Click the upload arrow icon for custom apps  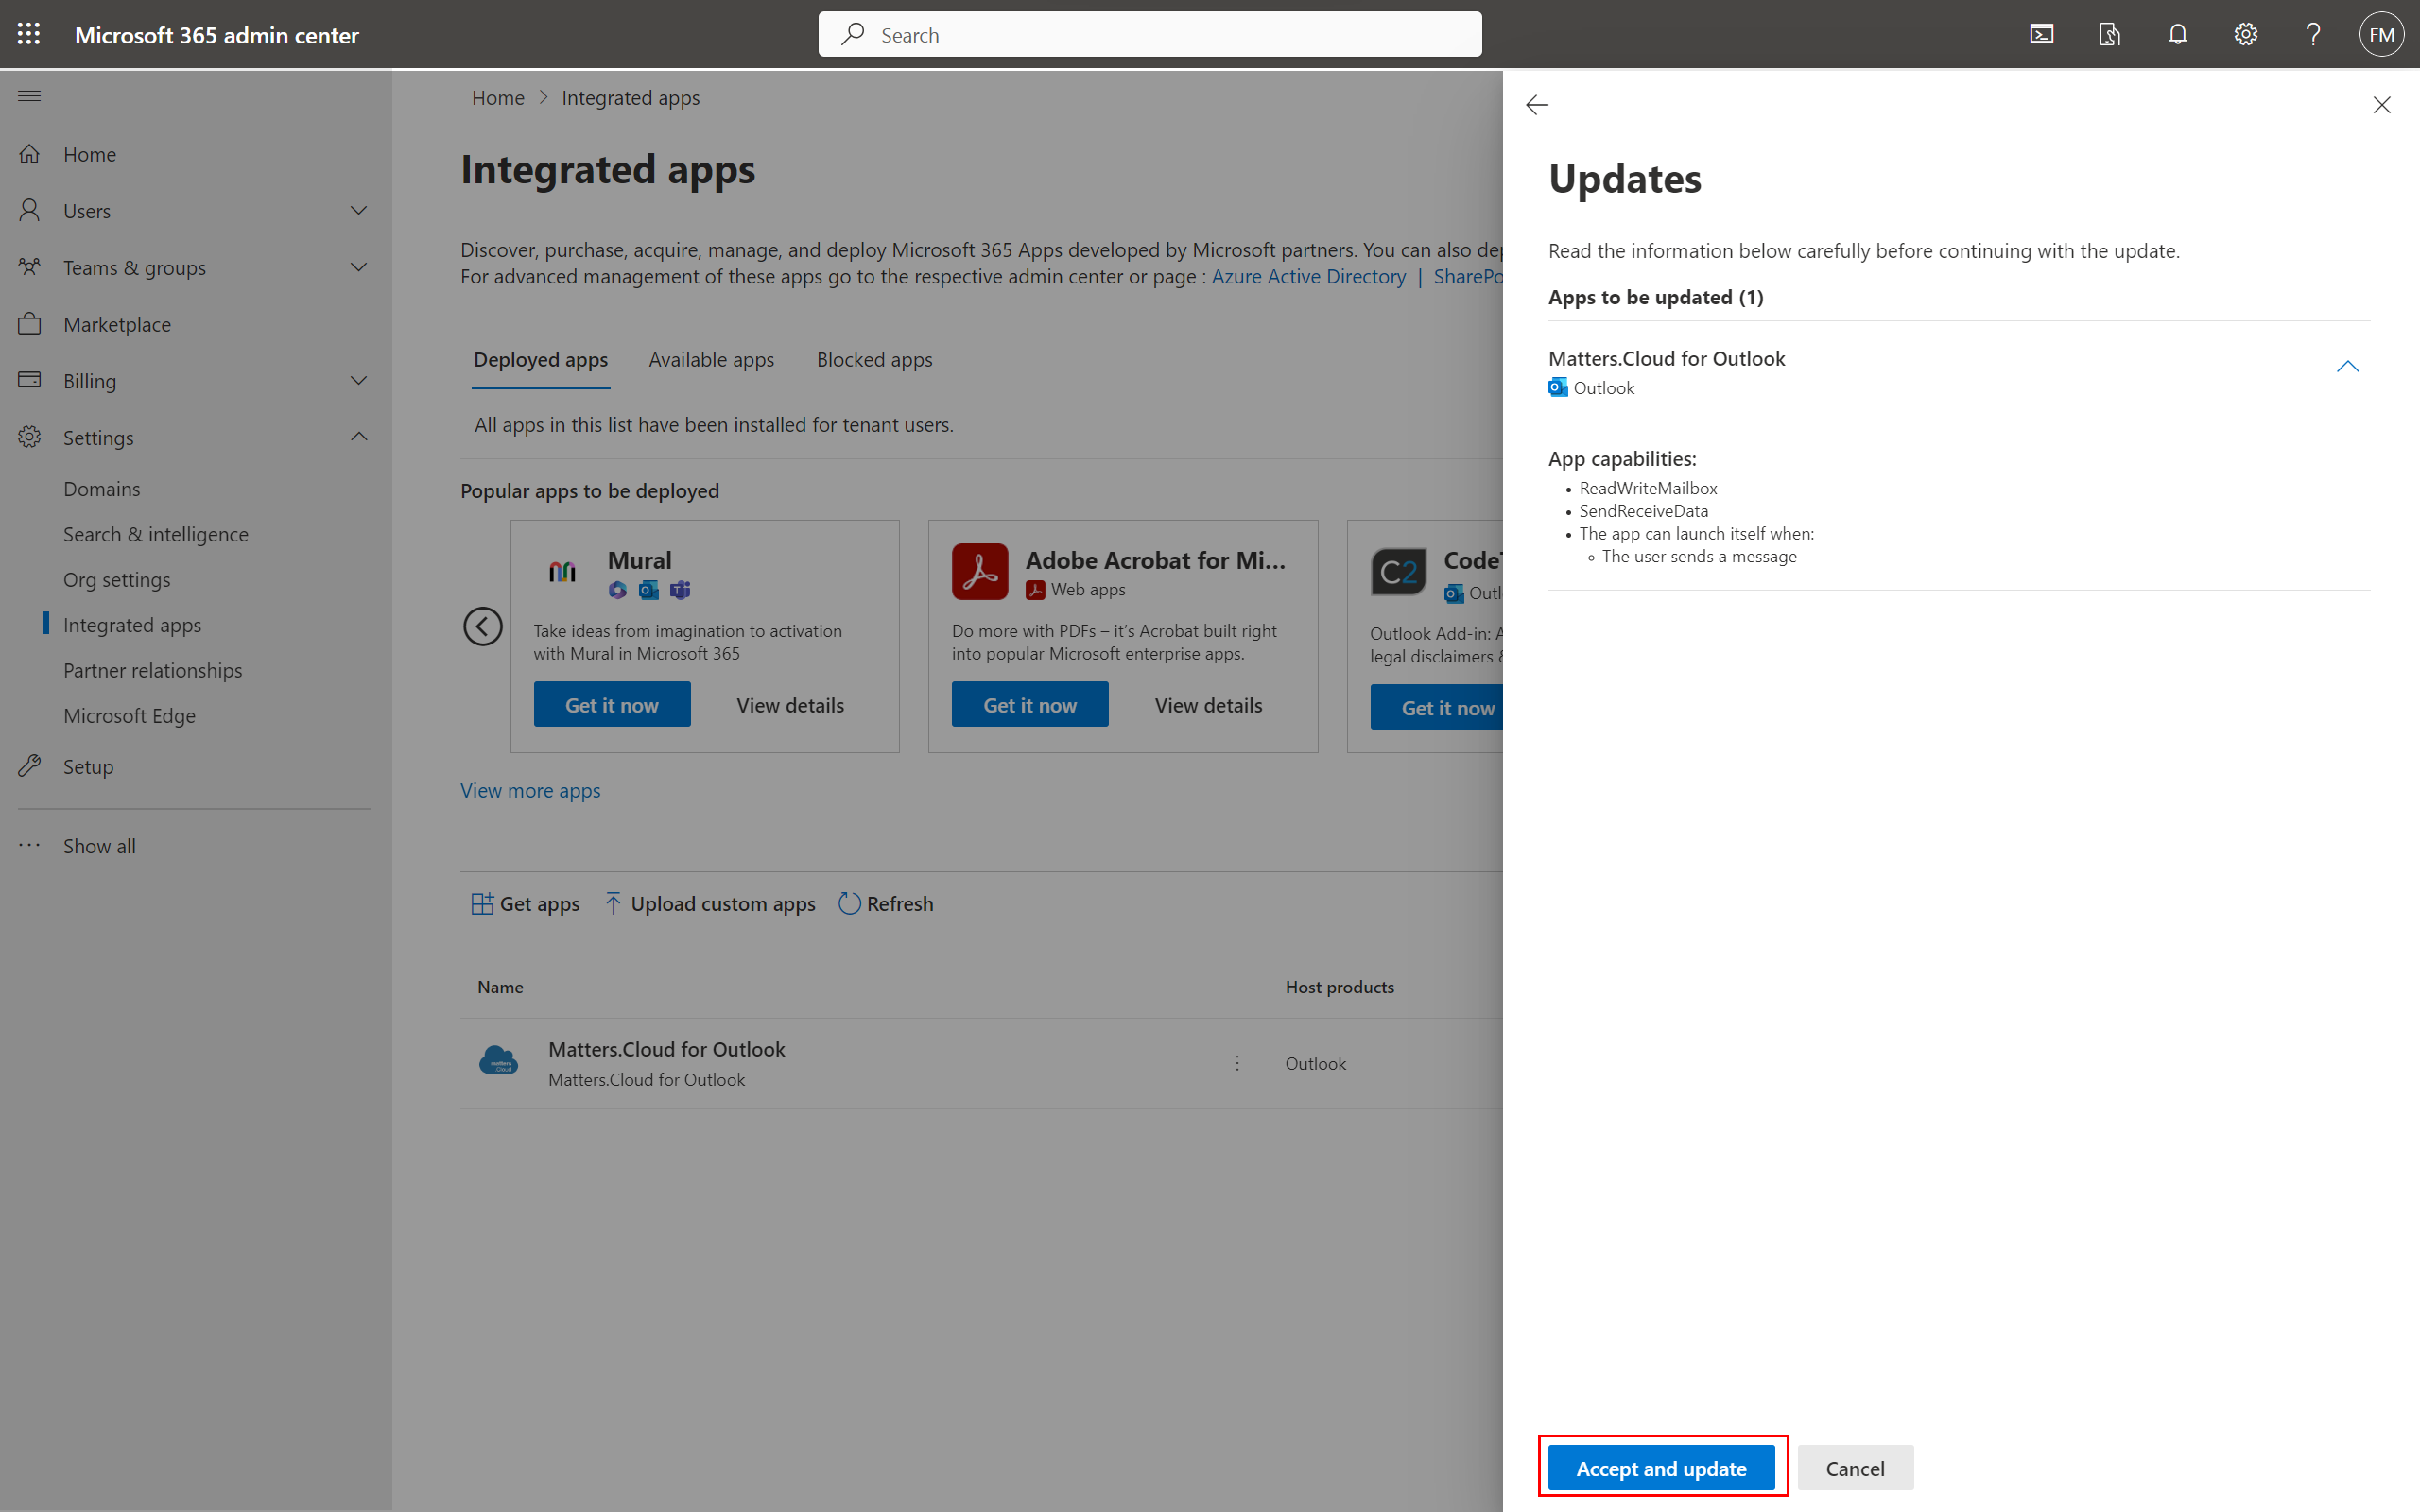[x=613, y=904]
